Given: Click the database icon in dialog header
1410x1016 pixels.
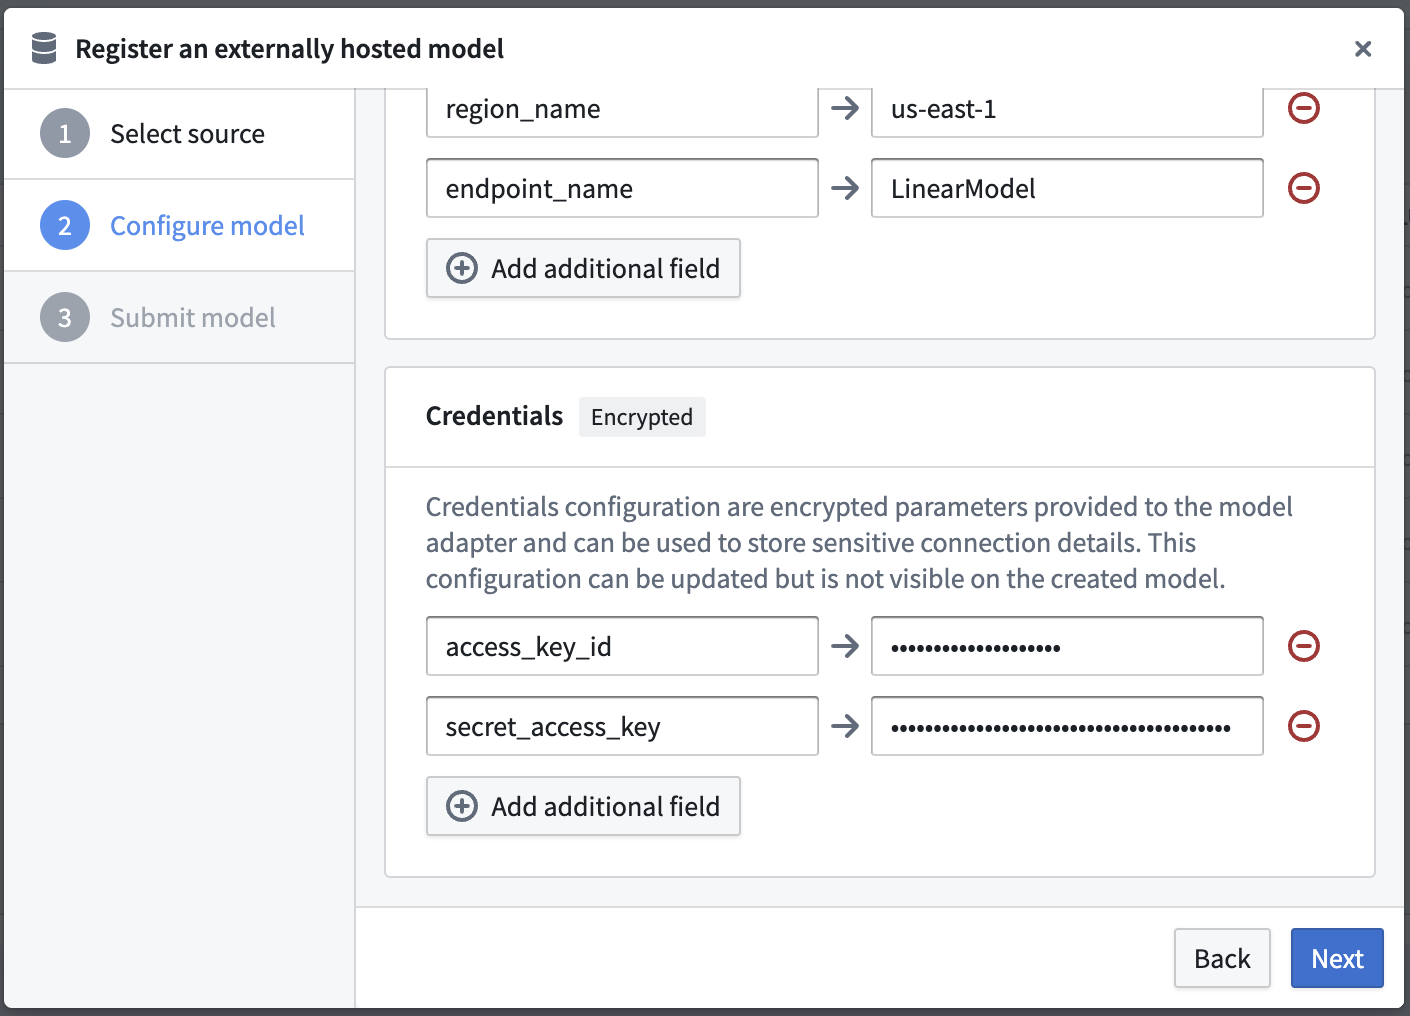Looking at the screenshot, I should tap(44, 48).
